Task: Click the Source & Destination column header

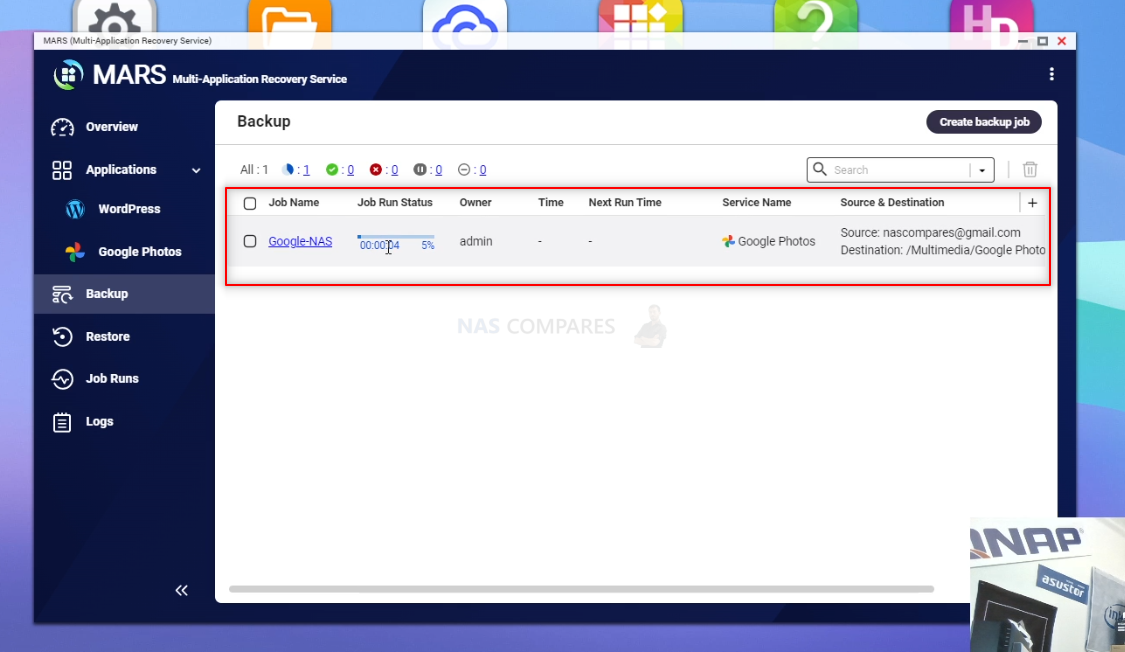Action: click(892, 203)
